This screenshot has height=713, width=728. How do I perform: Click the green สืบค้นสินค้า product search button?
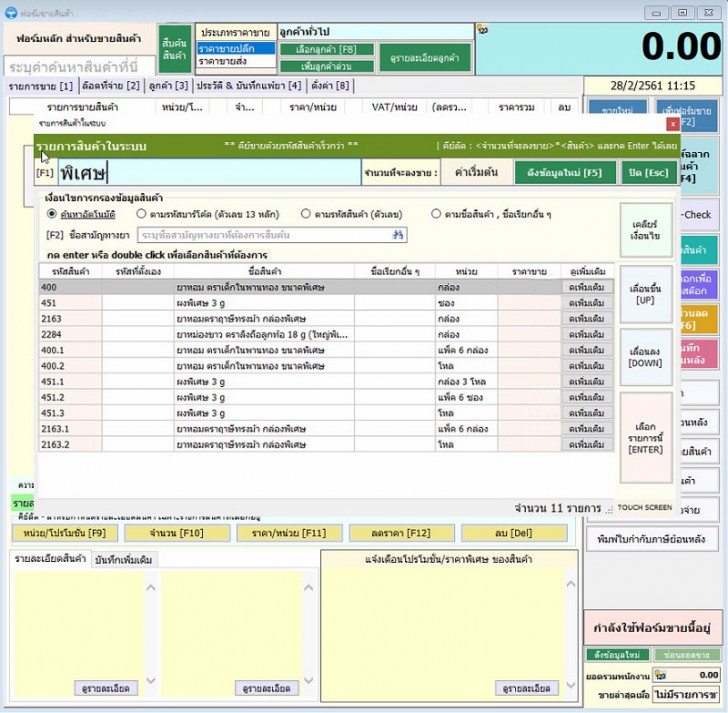coord(174,49)
